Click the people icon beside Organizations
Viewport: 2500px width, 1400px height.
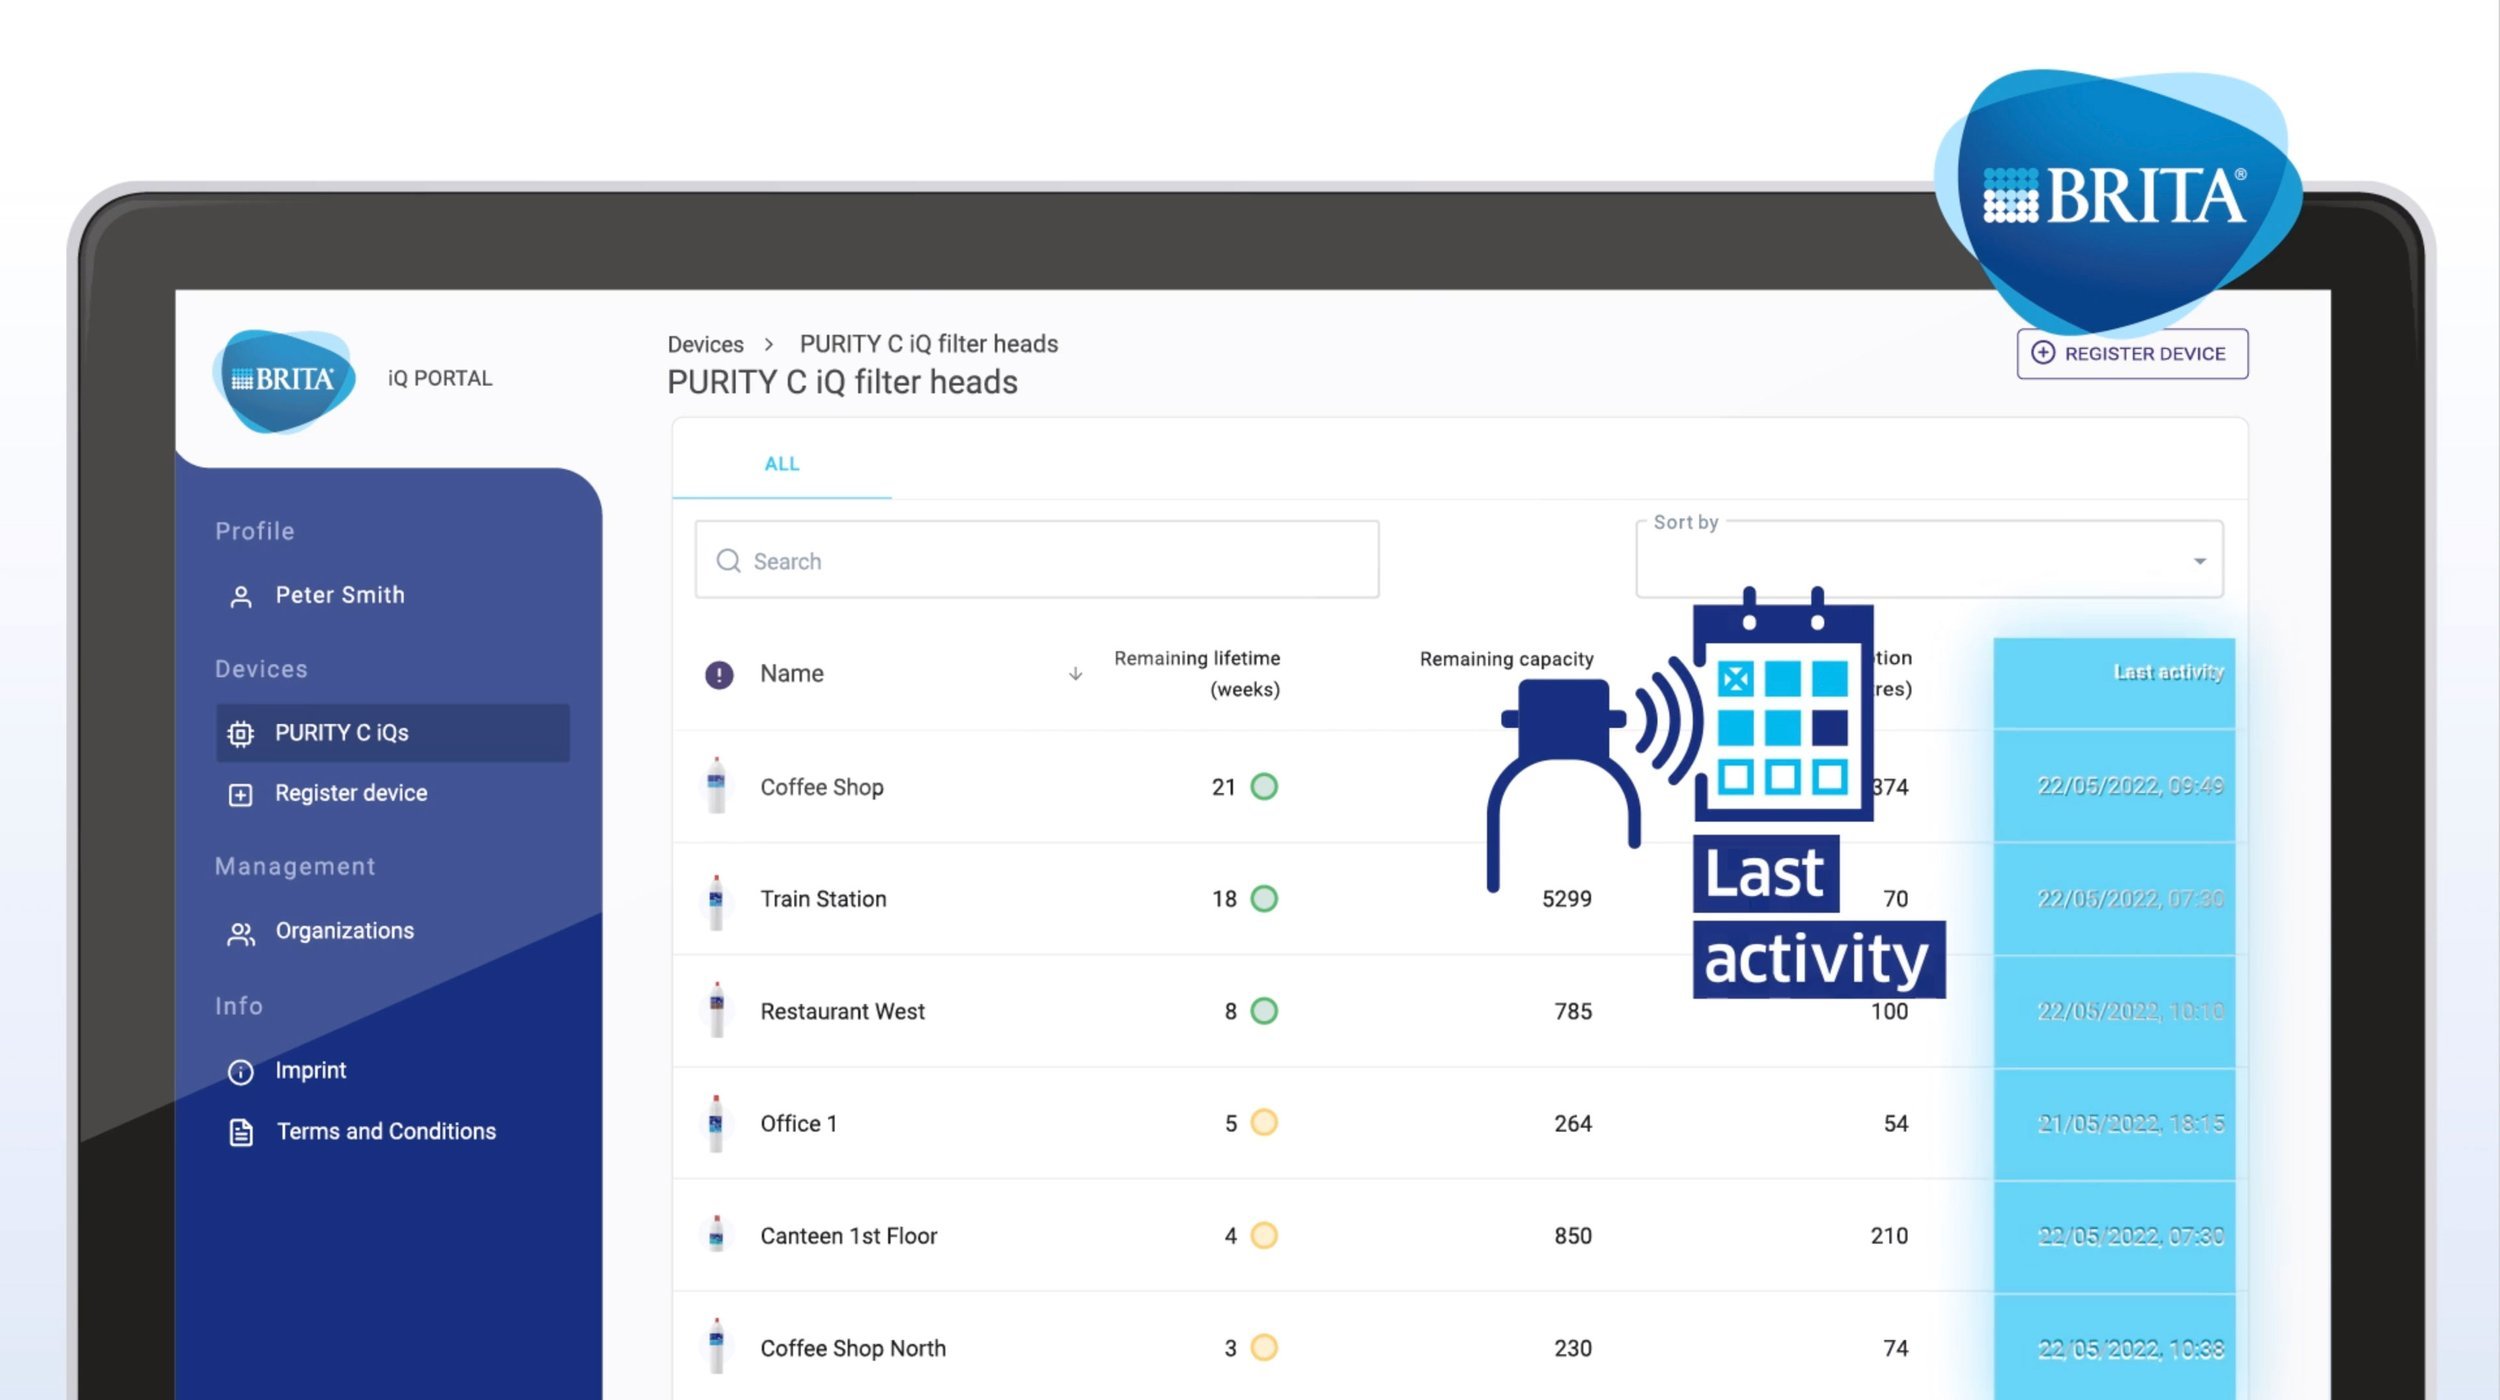241,934
